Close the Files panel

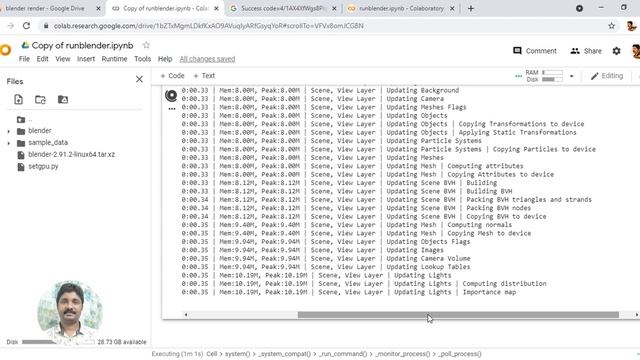point(139,79)
